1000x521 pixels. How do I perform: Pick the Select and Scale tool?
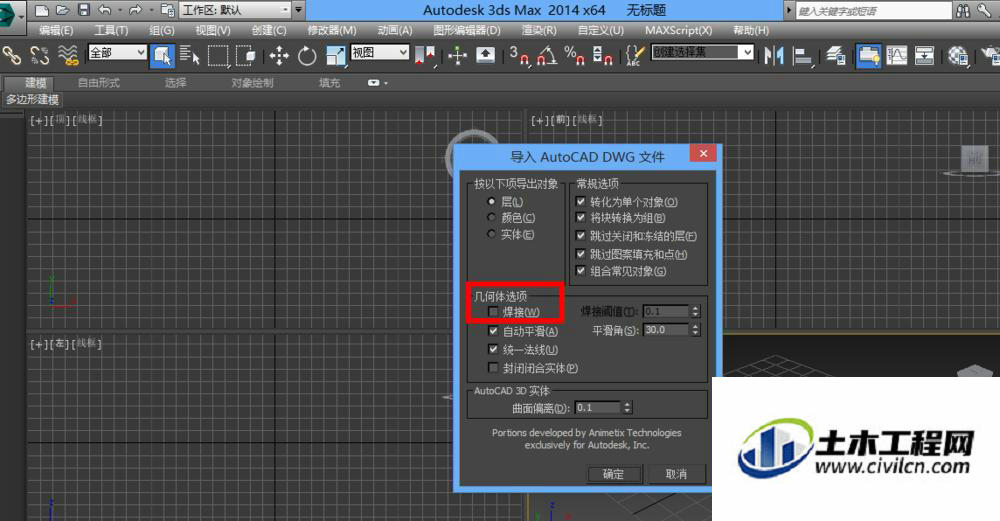tap(335, 56)
